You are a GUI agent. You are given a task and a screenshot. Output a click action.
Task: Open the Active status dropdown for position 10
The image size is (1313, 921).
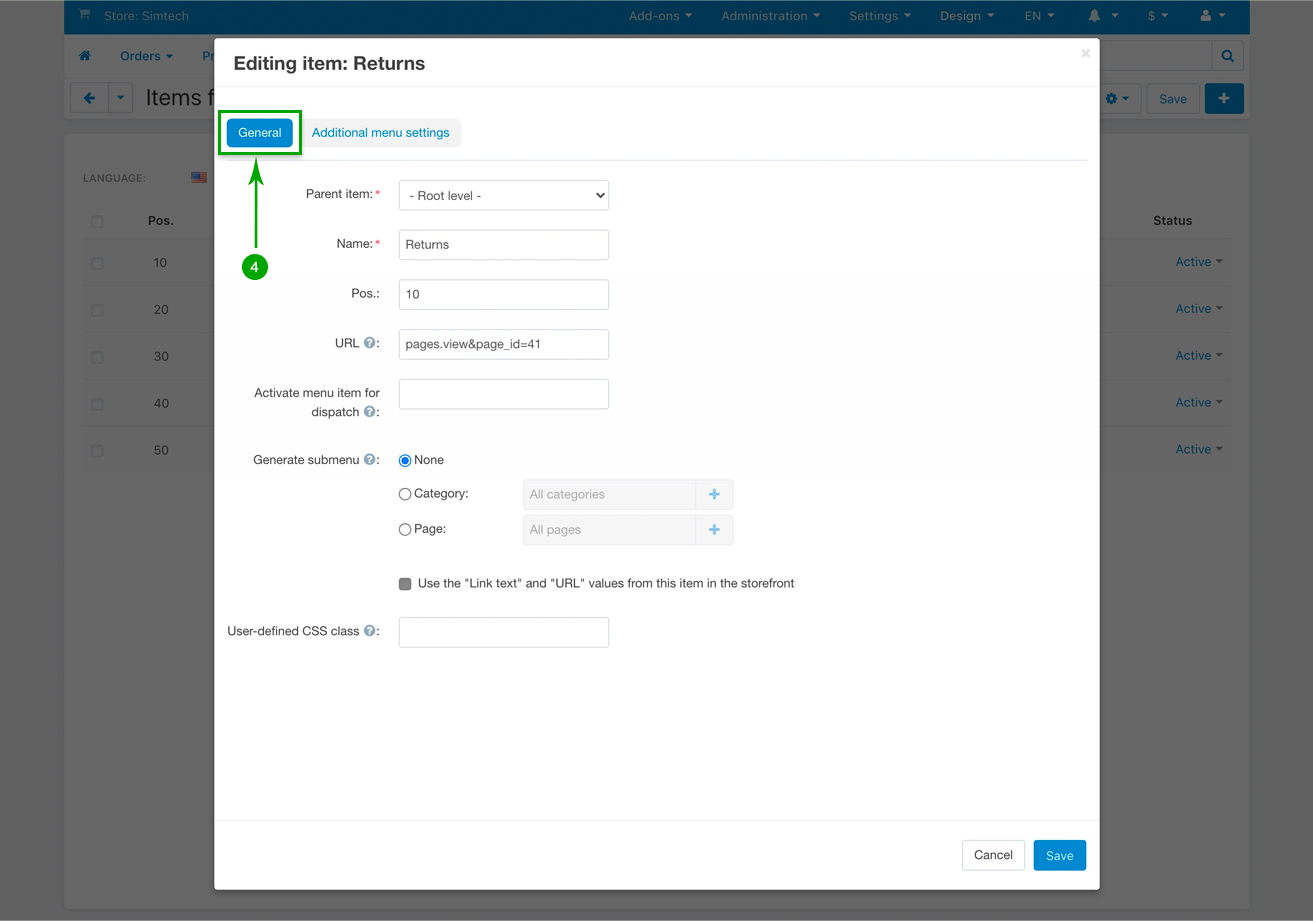click(1198, 262)
